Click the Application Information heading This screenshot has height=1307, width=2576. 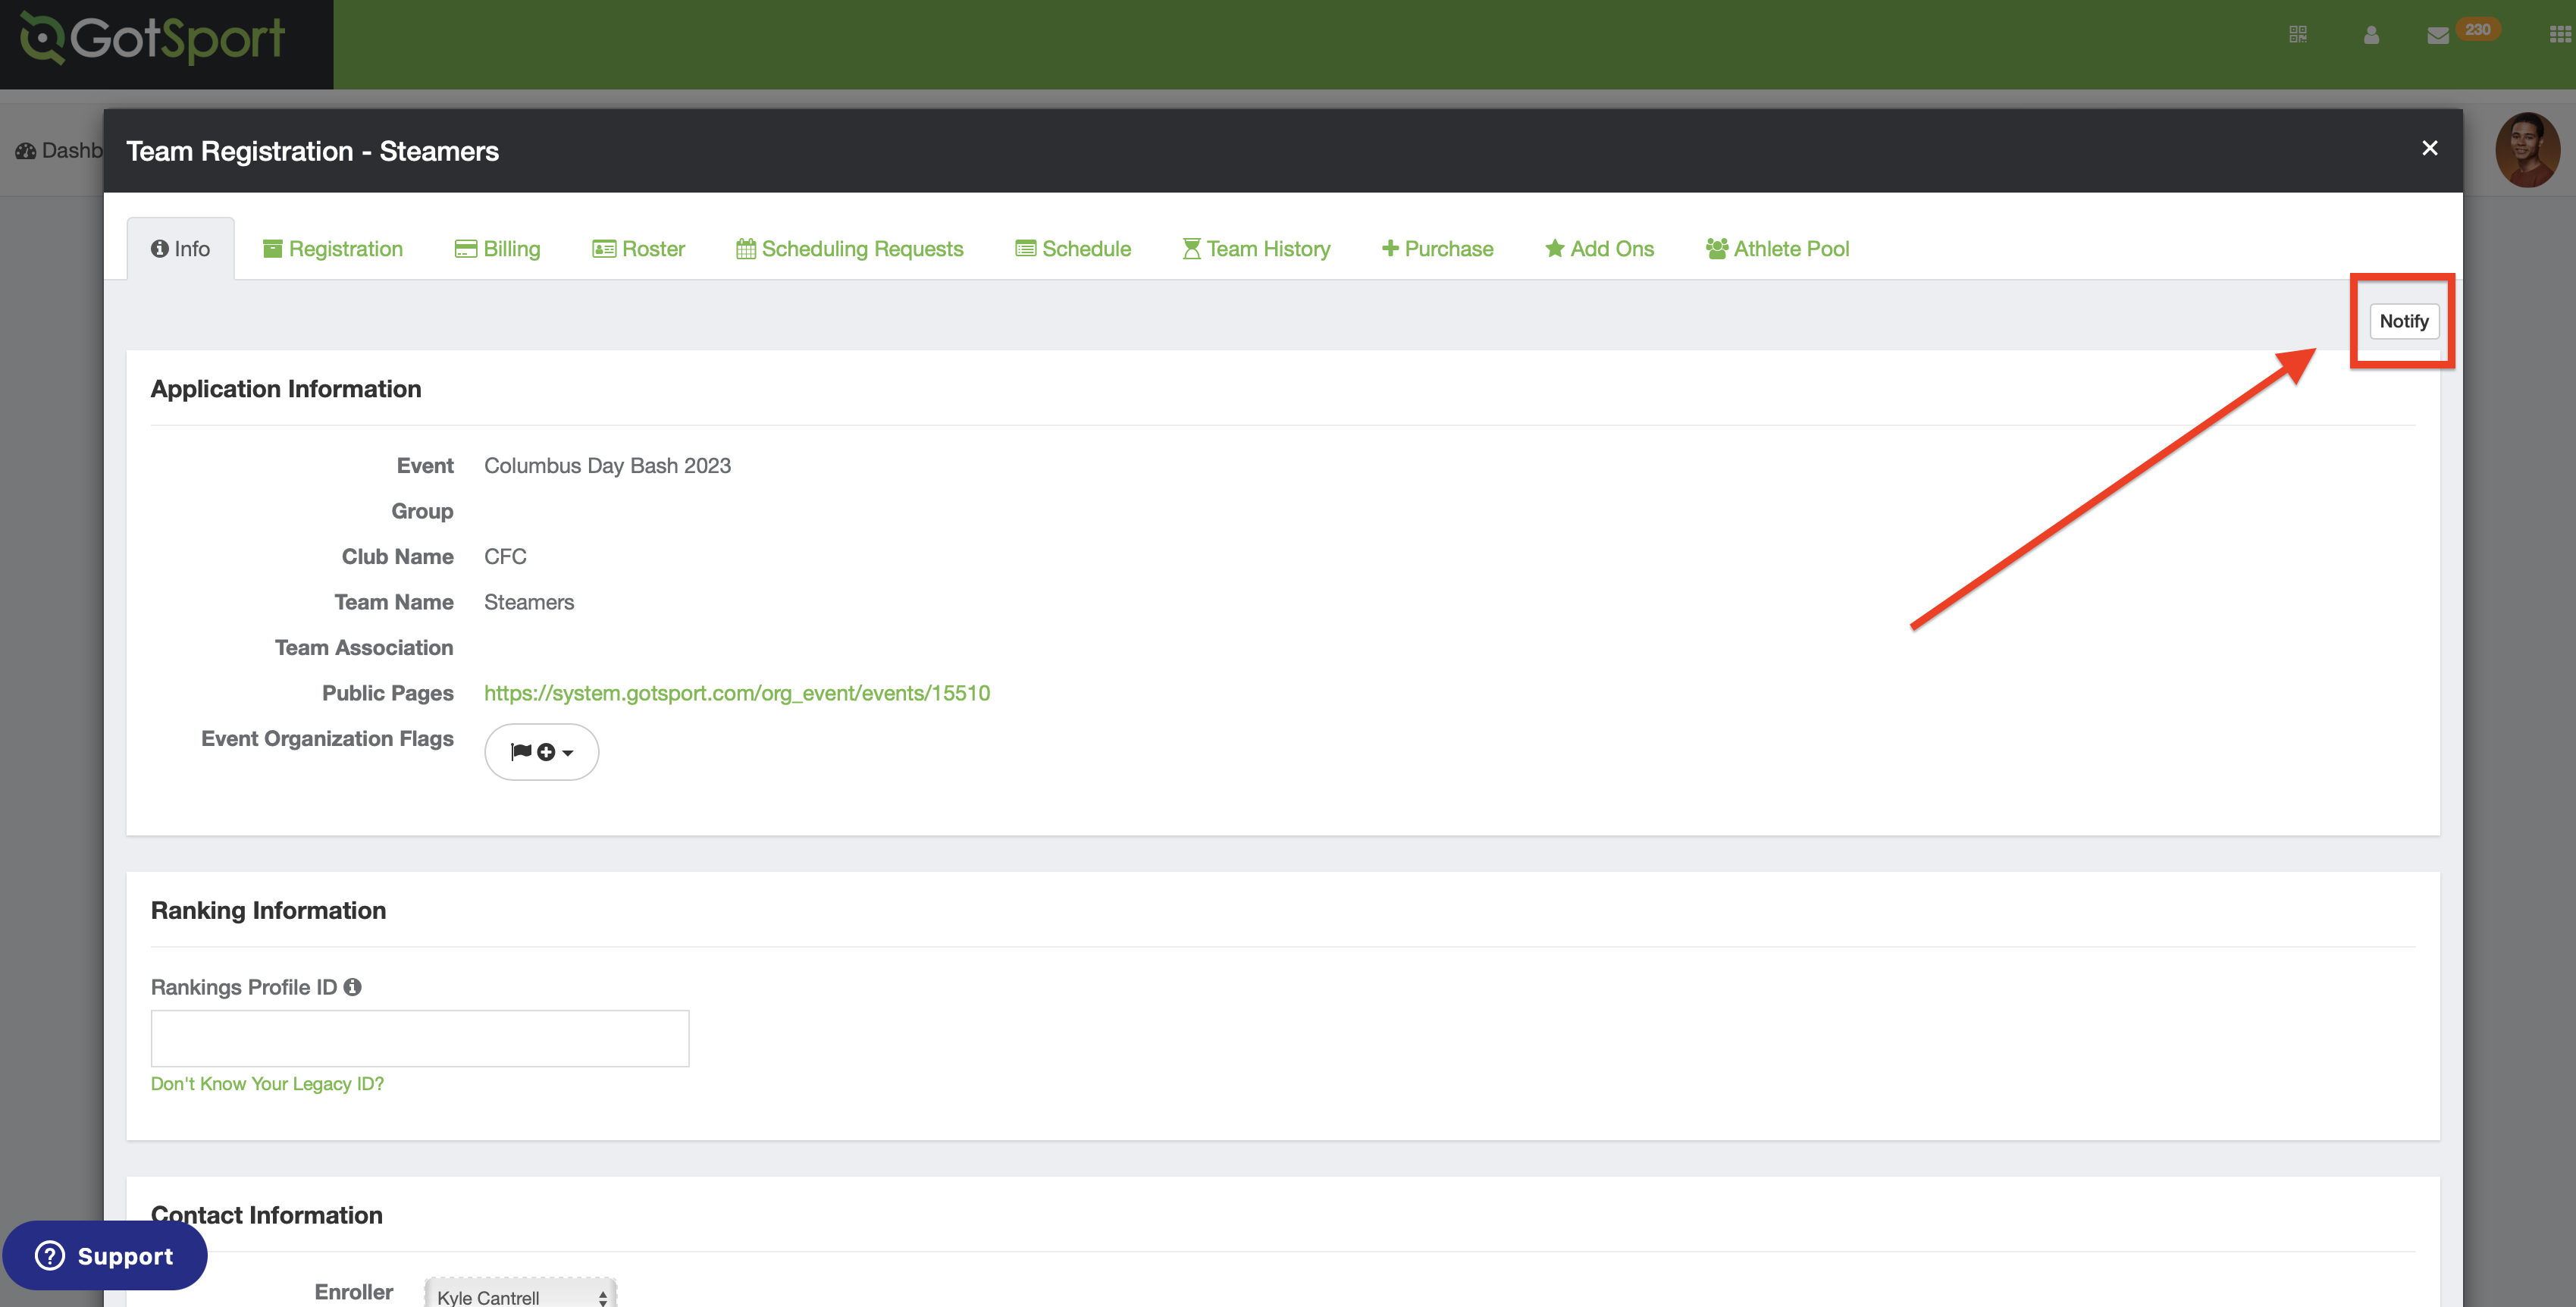(286, 389)
